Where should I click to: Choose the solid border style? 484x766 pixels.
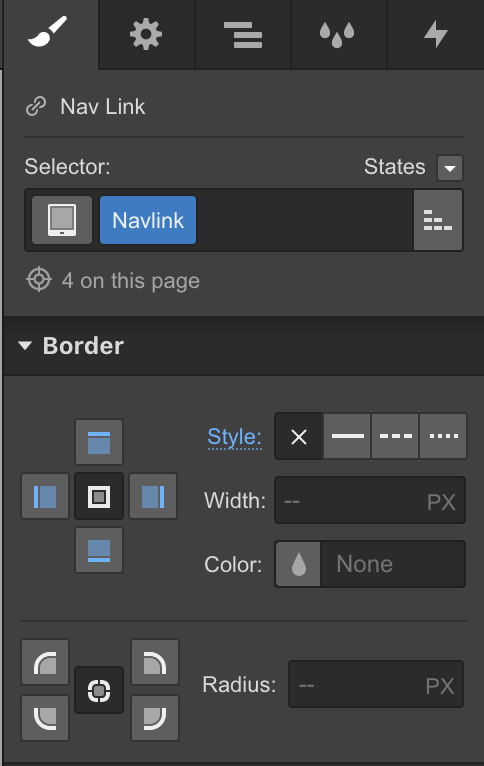(x=347, y=436)
